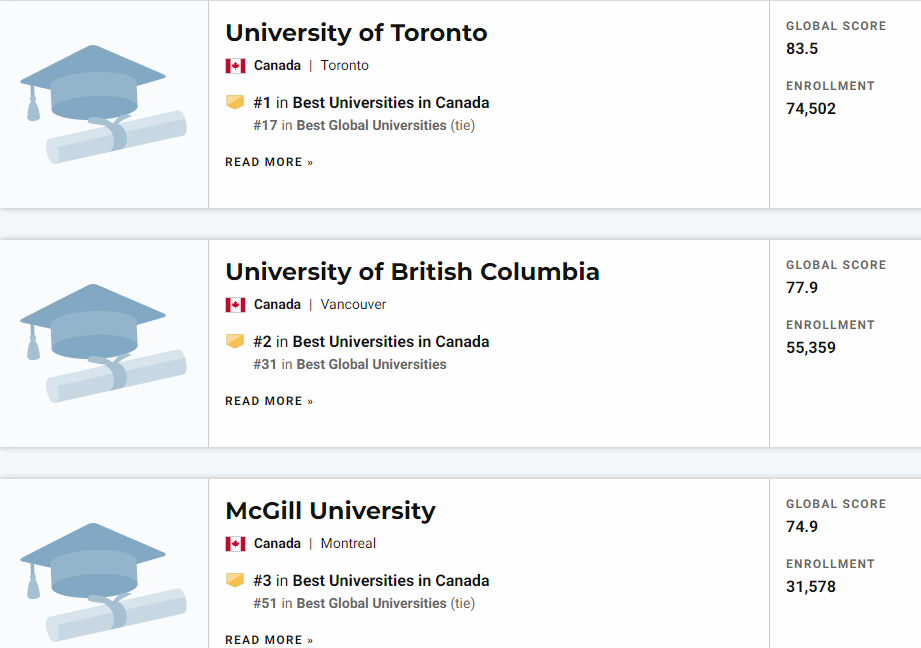Click the McGill University graduation cap thumbnail

[103, 582]
